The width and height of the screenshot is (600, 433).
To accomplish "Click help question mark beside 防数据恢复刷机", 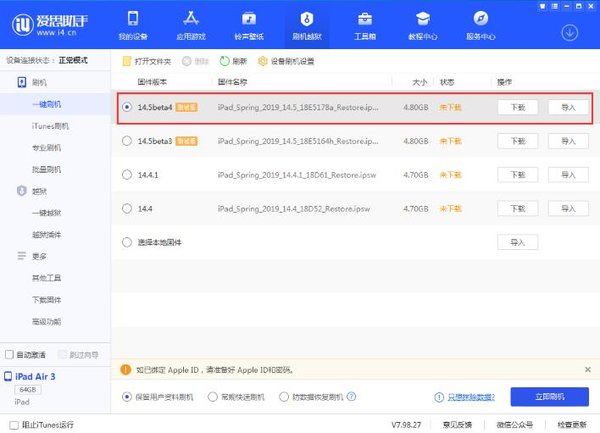I will point(351,397).
